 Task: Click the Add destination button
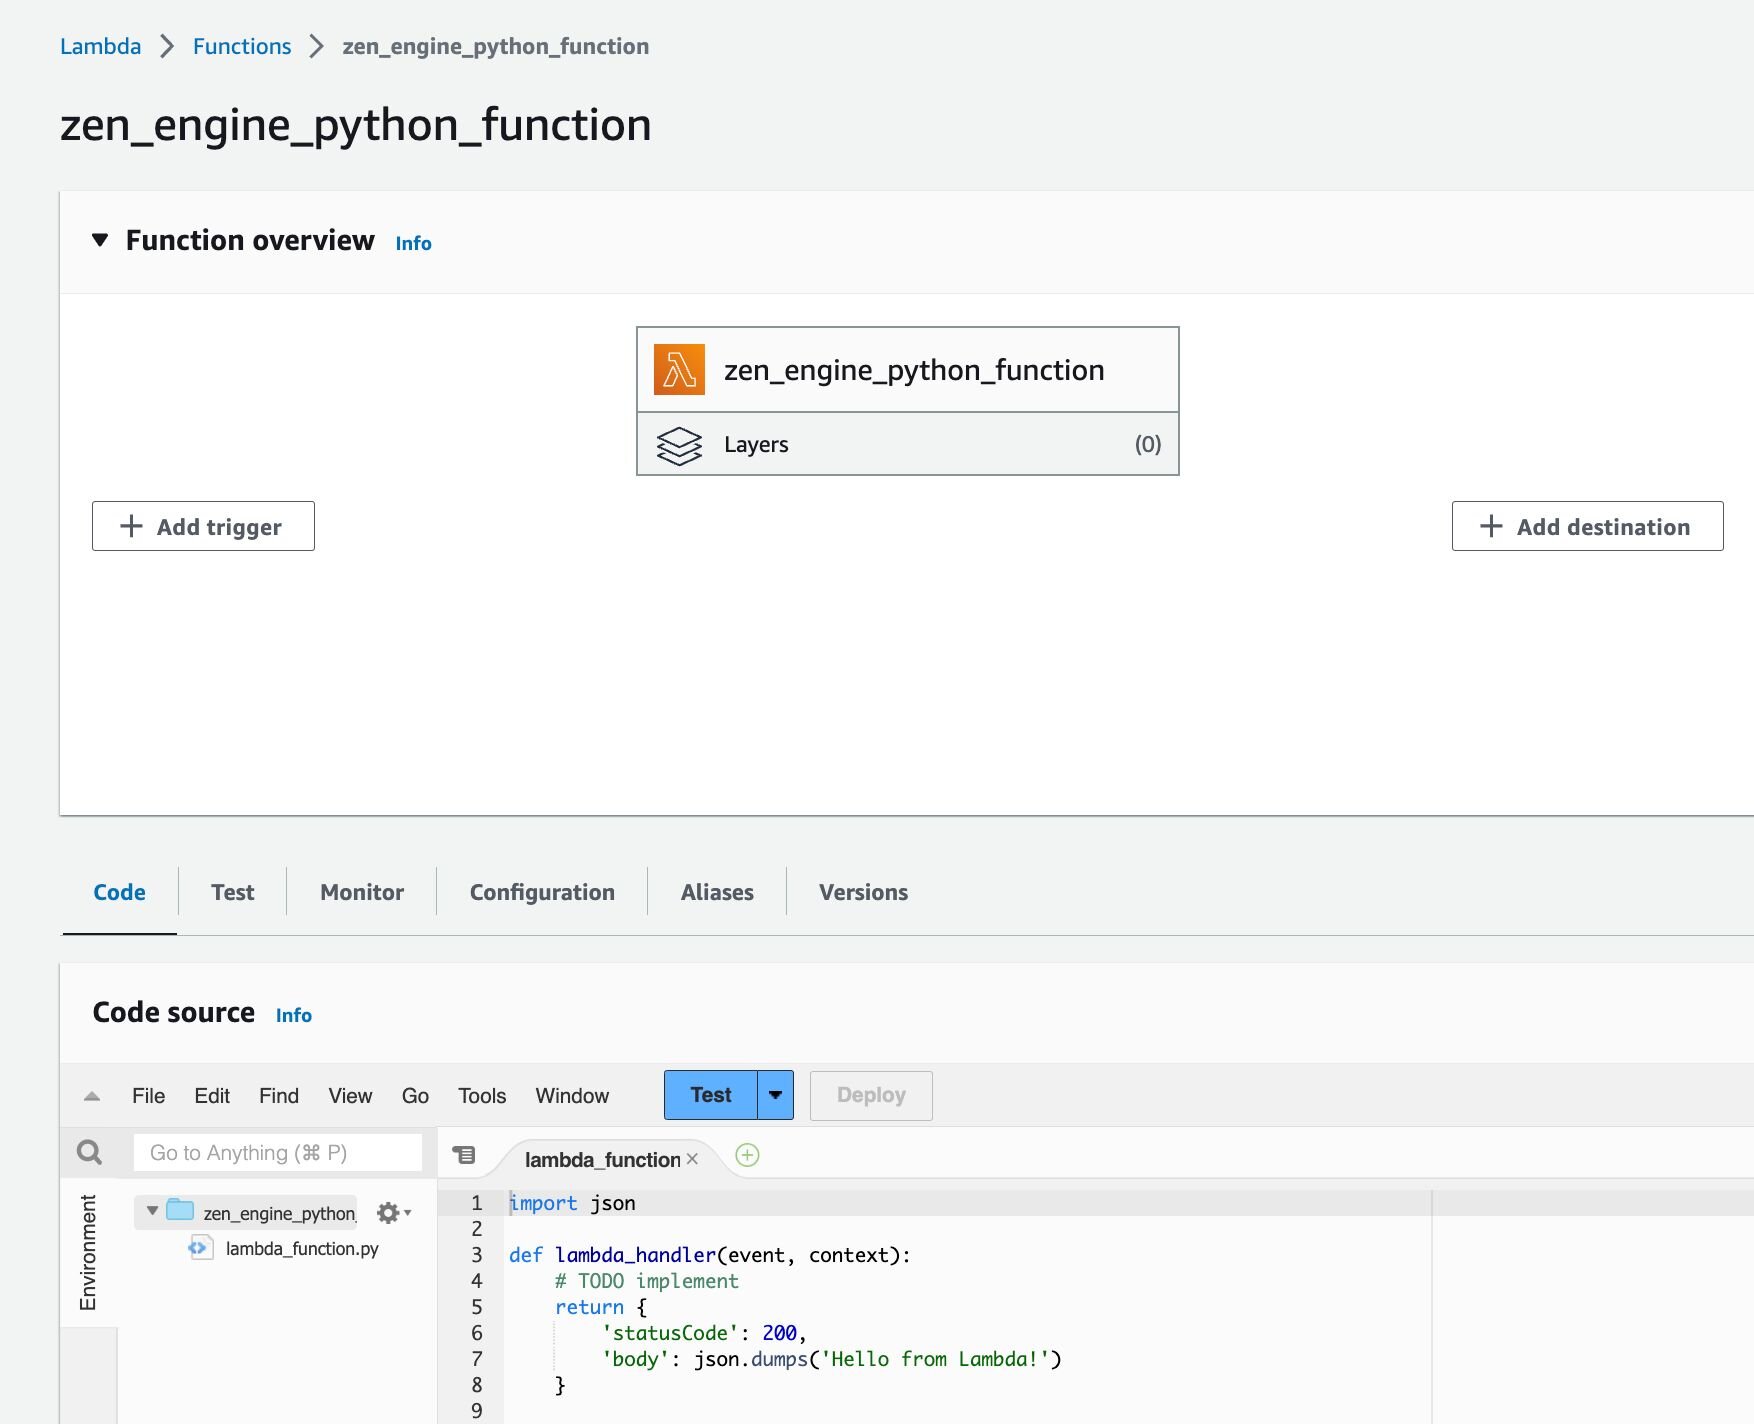1587,526
